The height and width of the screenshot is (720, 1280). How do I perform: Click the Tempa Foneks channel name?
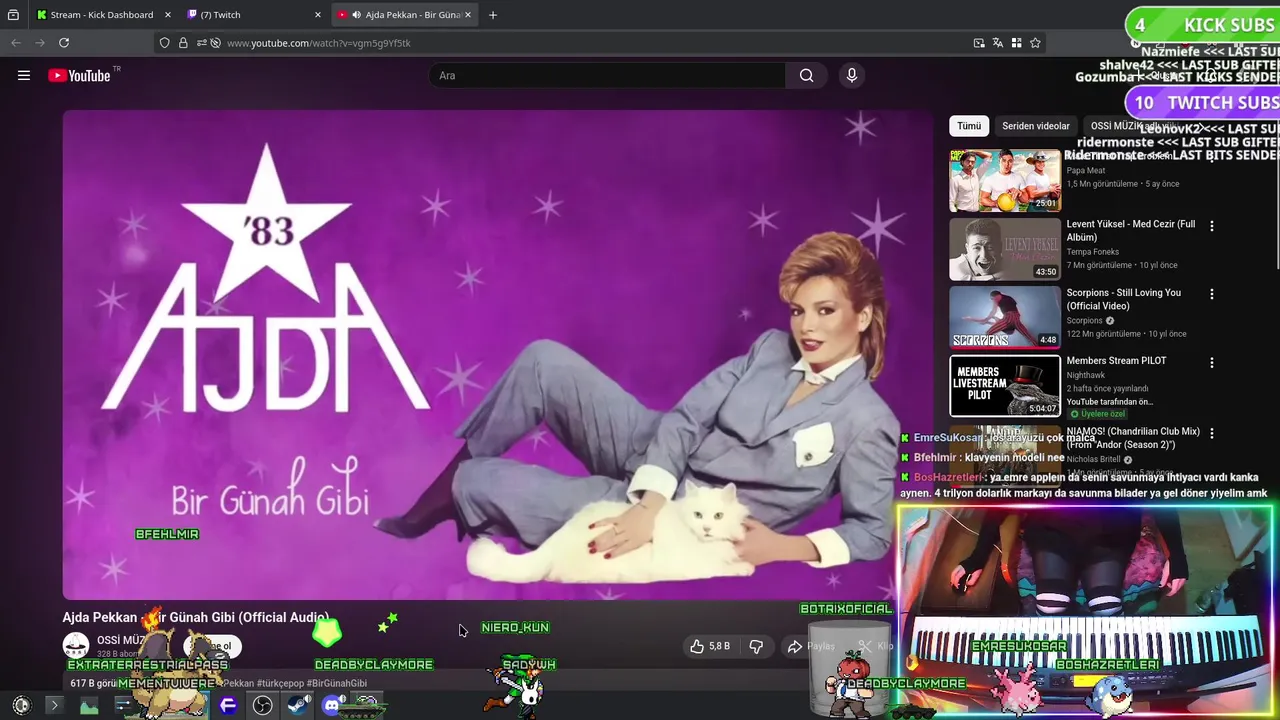[x=1093, y=252]
